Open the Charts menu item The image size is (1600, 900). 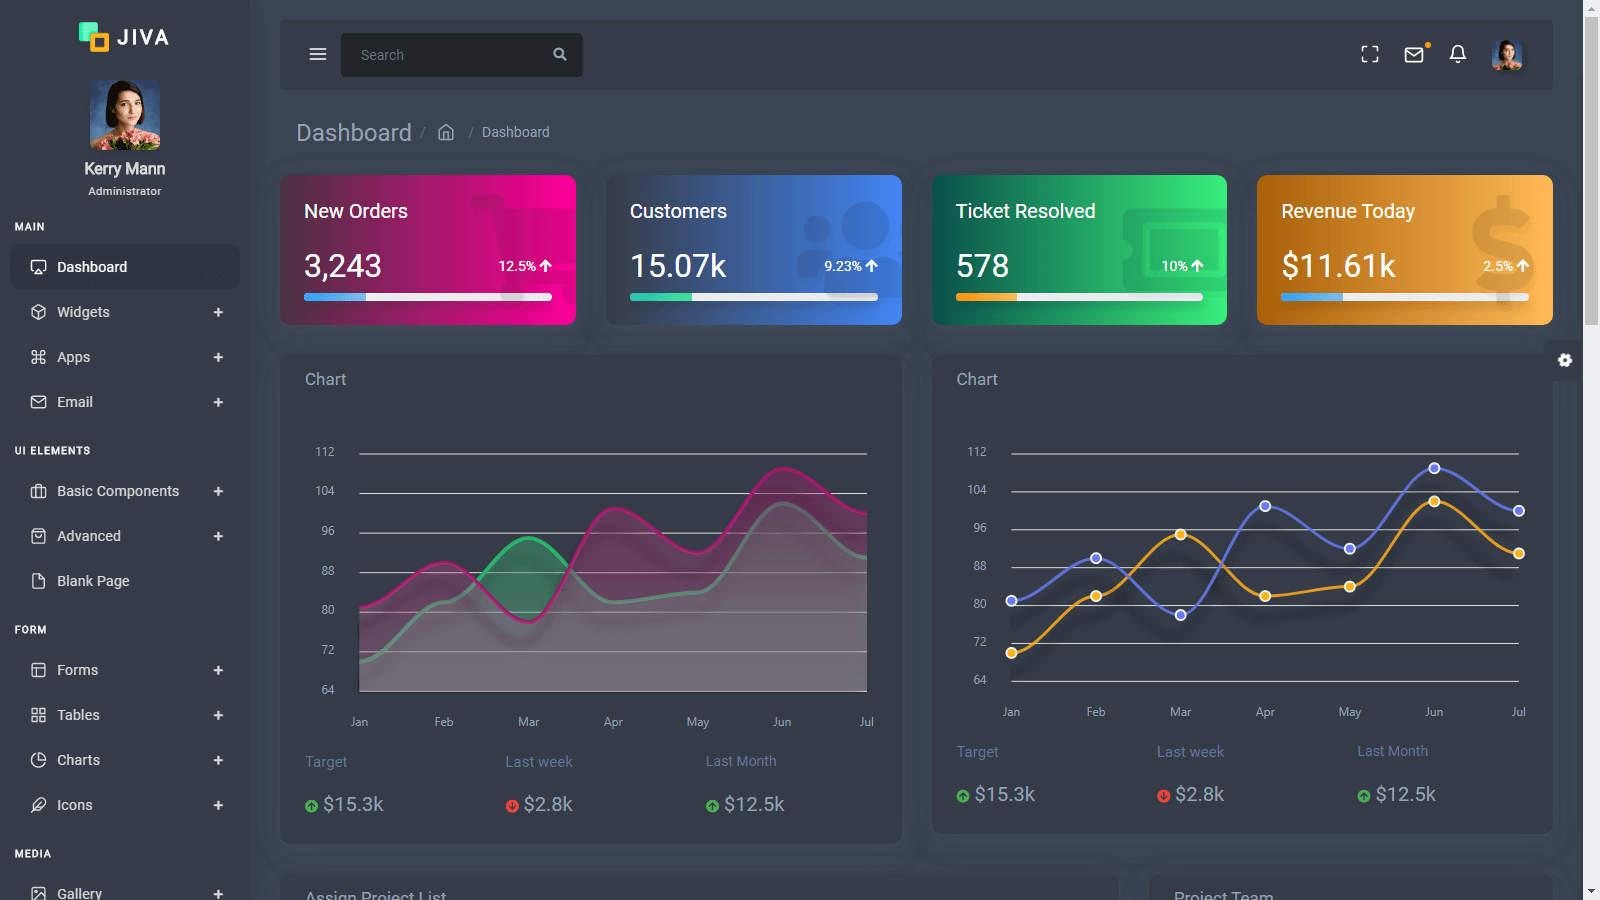[x=125, y=760]
